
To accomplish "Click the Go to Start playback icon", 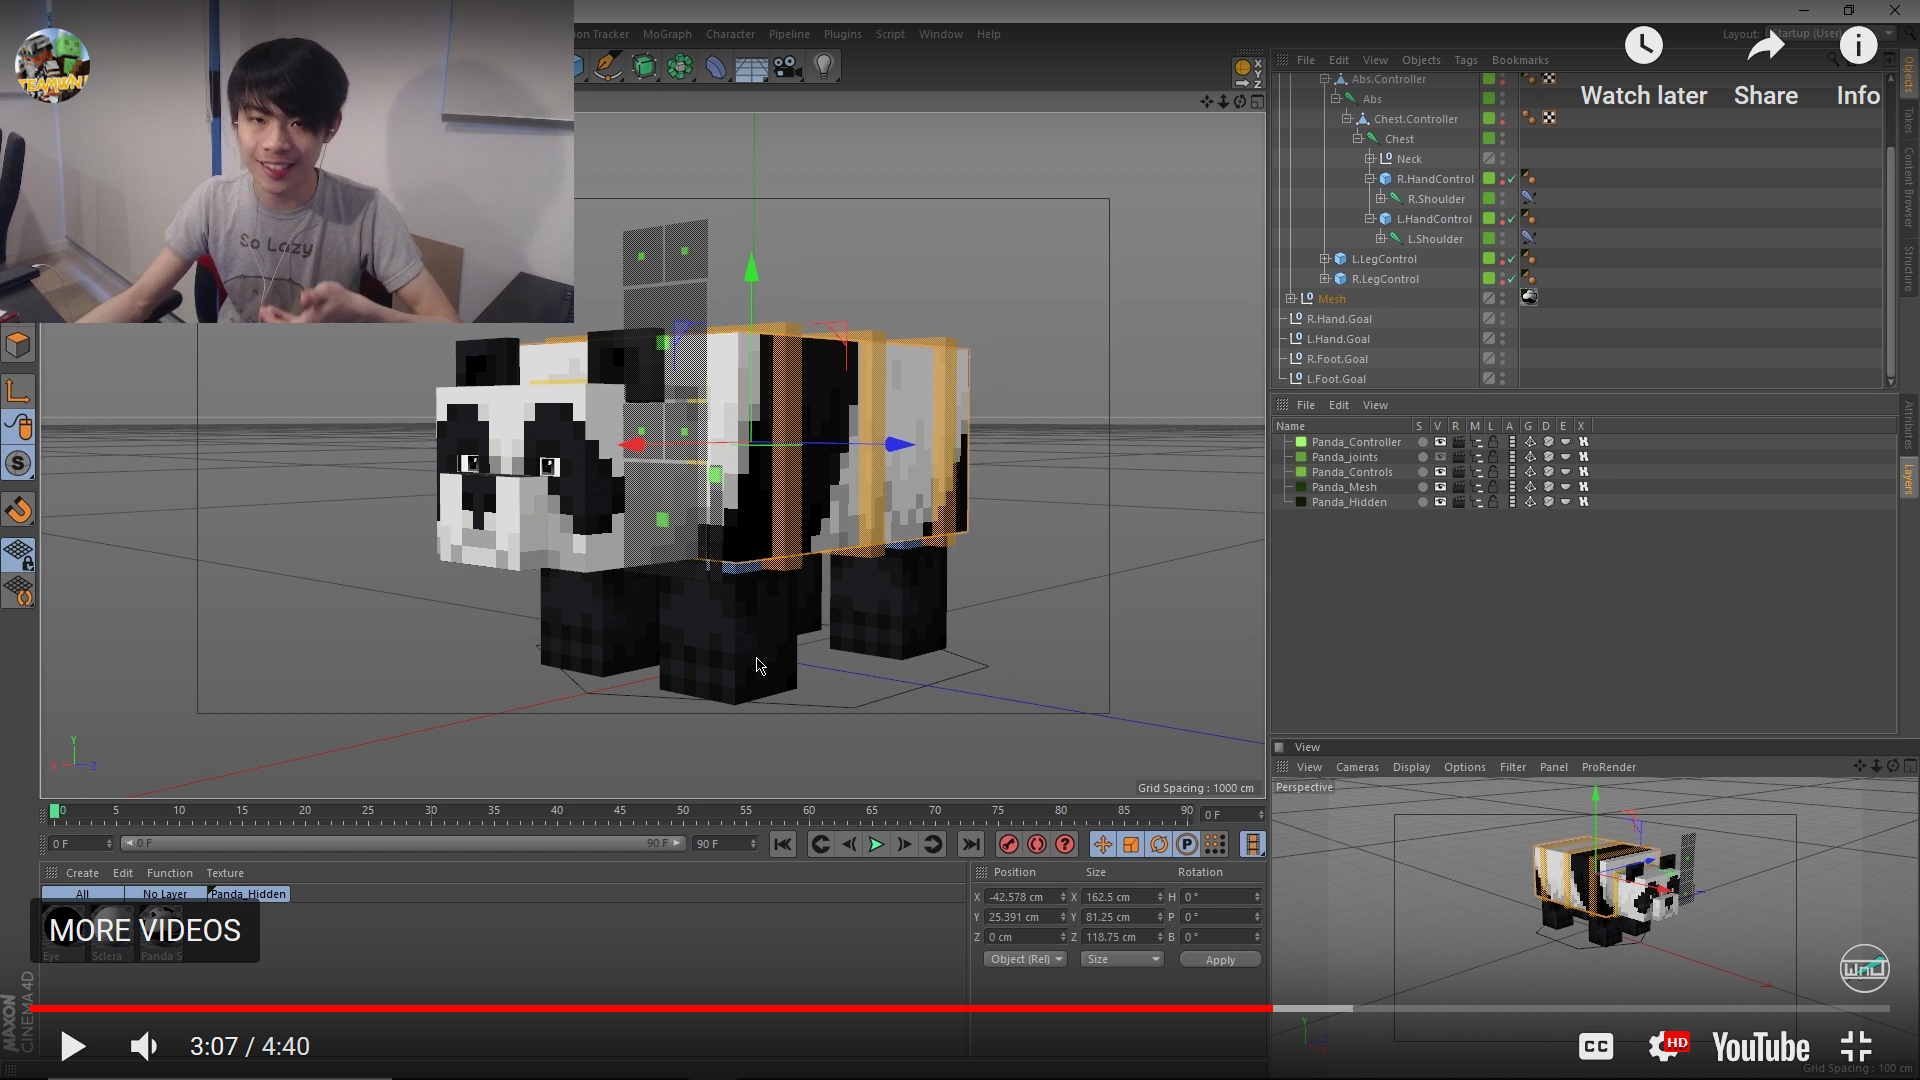I will 783,845.
